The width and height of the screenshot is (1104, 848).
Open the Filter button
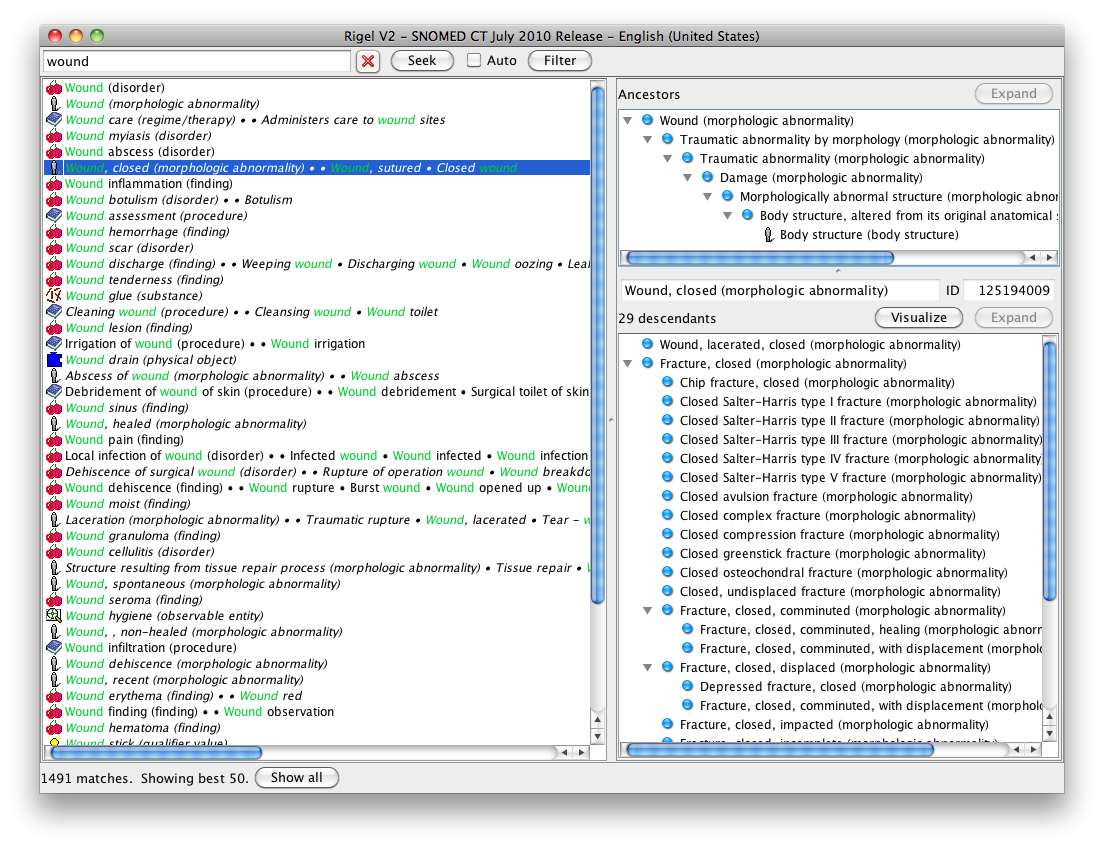(560, 61)
